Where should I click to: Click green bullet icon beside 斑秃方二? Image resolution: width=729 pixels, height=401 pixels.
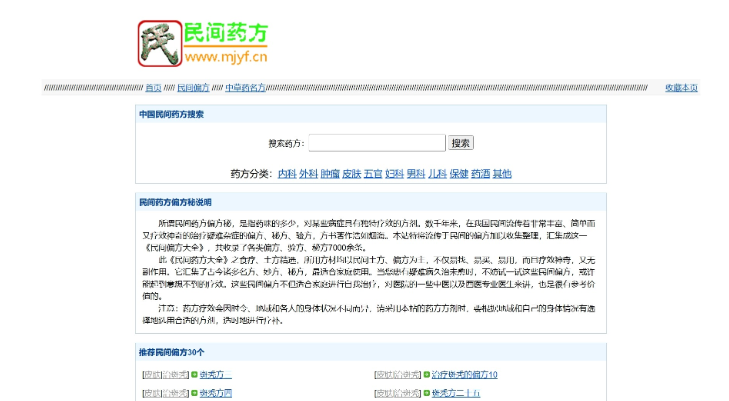194,375
